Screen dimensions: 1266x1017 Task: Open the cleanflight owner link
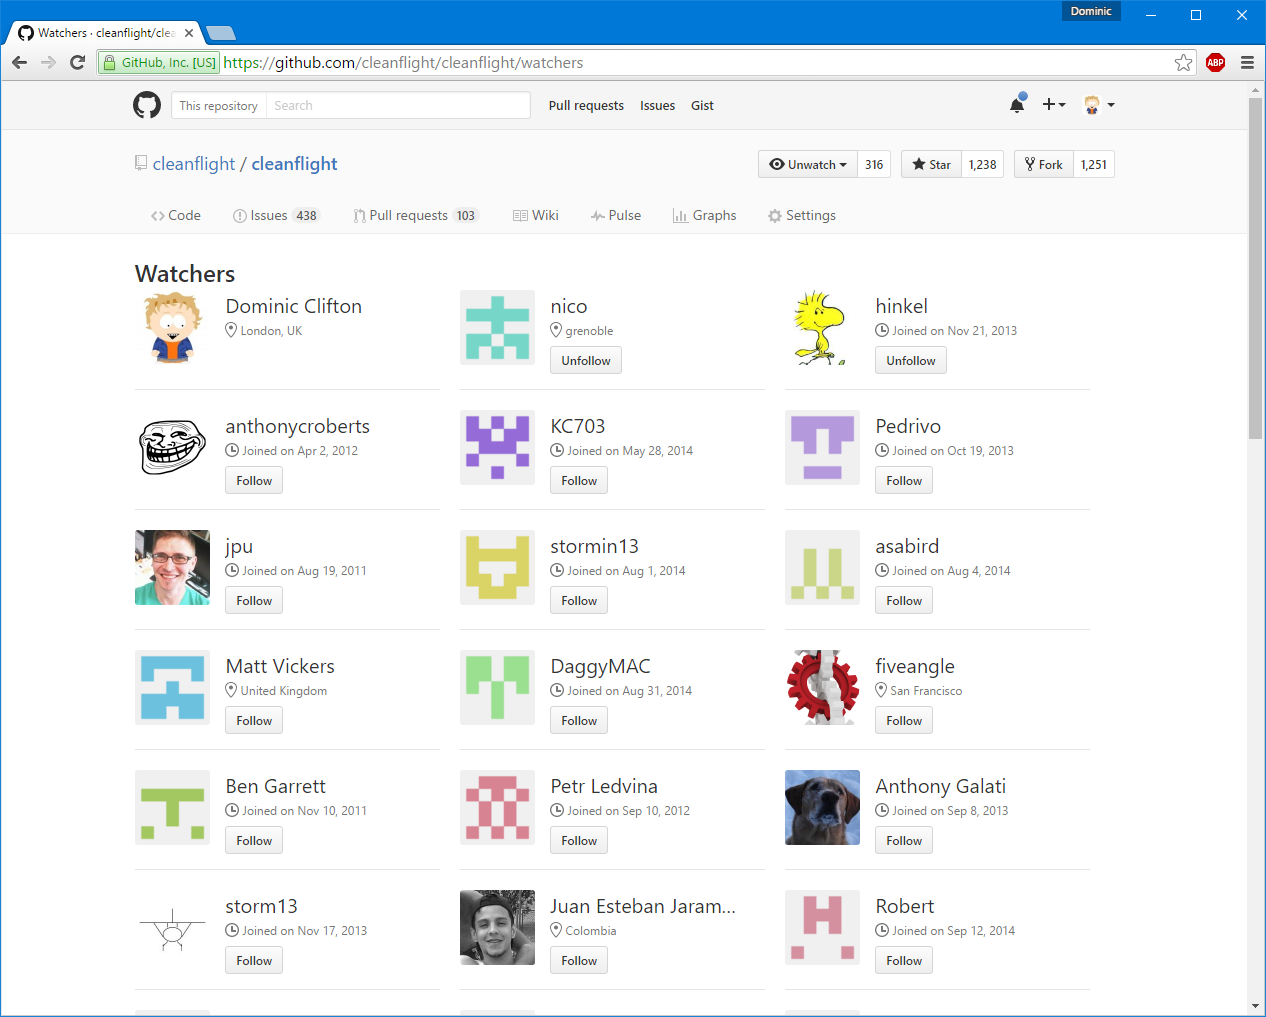[194, 164]
